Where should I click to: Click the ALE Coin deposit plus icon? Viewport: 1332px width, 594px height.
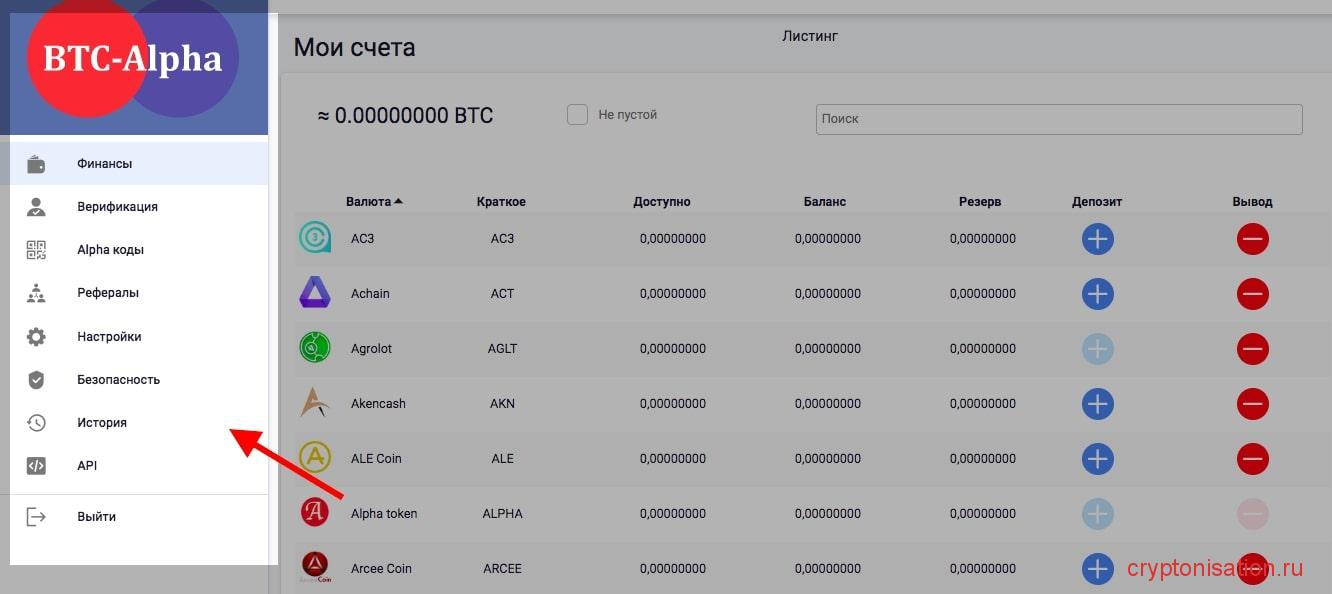1097,459
